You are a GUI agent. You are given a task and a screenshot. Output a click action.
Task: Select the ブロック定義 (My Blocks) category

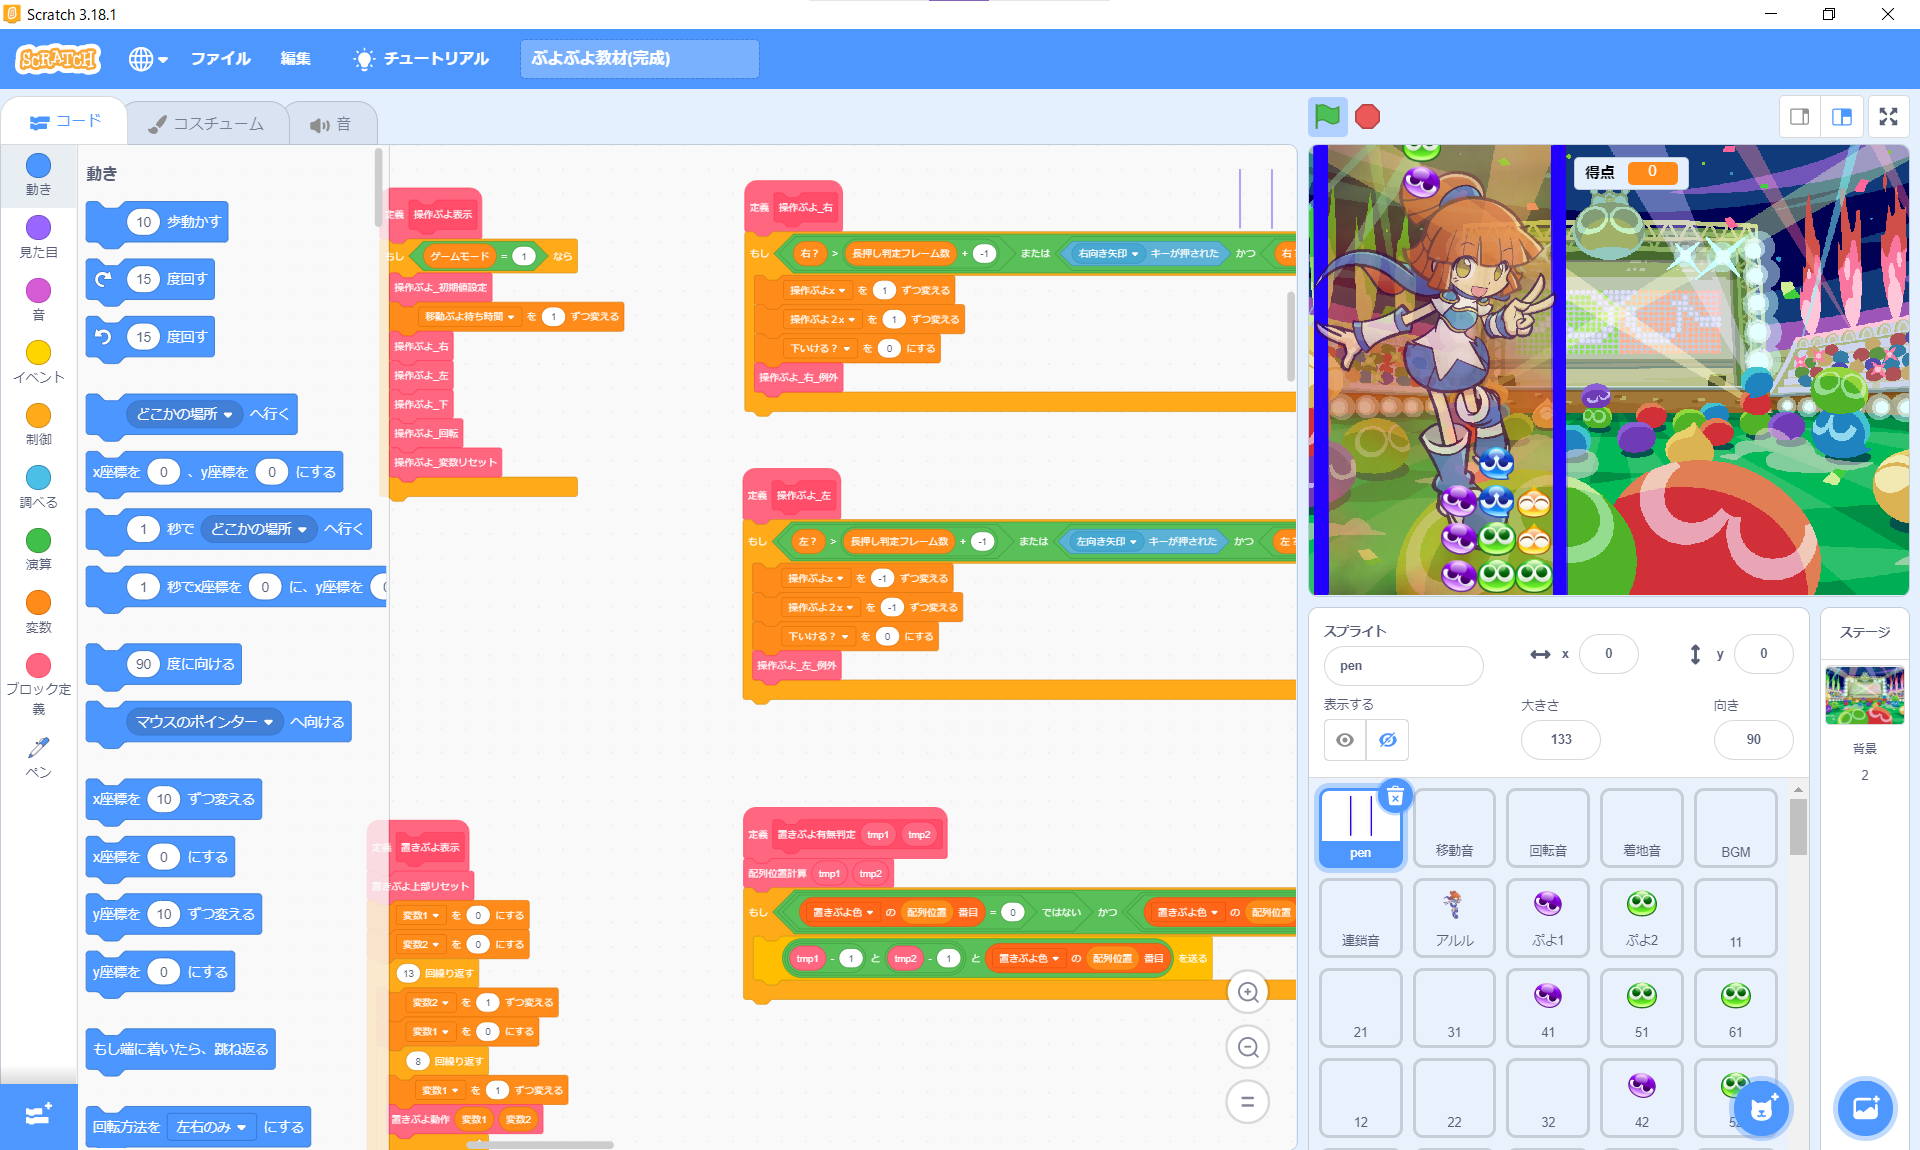click(x=38, y=685)
